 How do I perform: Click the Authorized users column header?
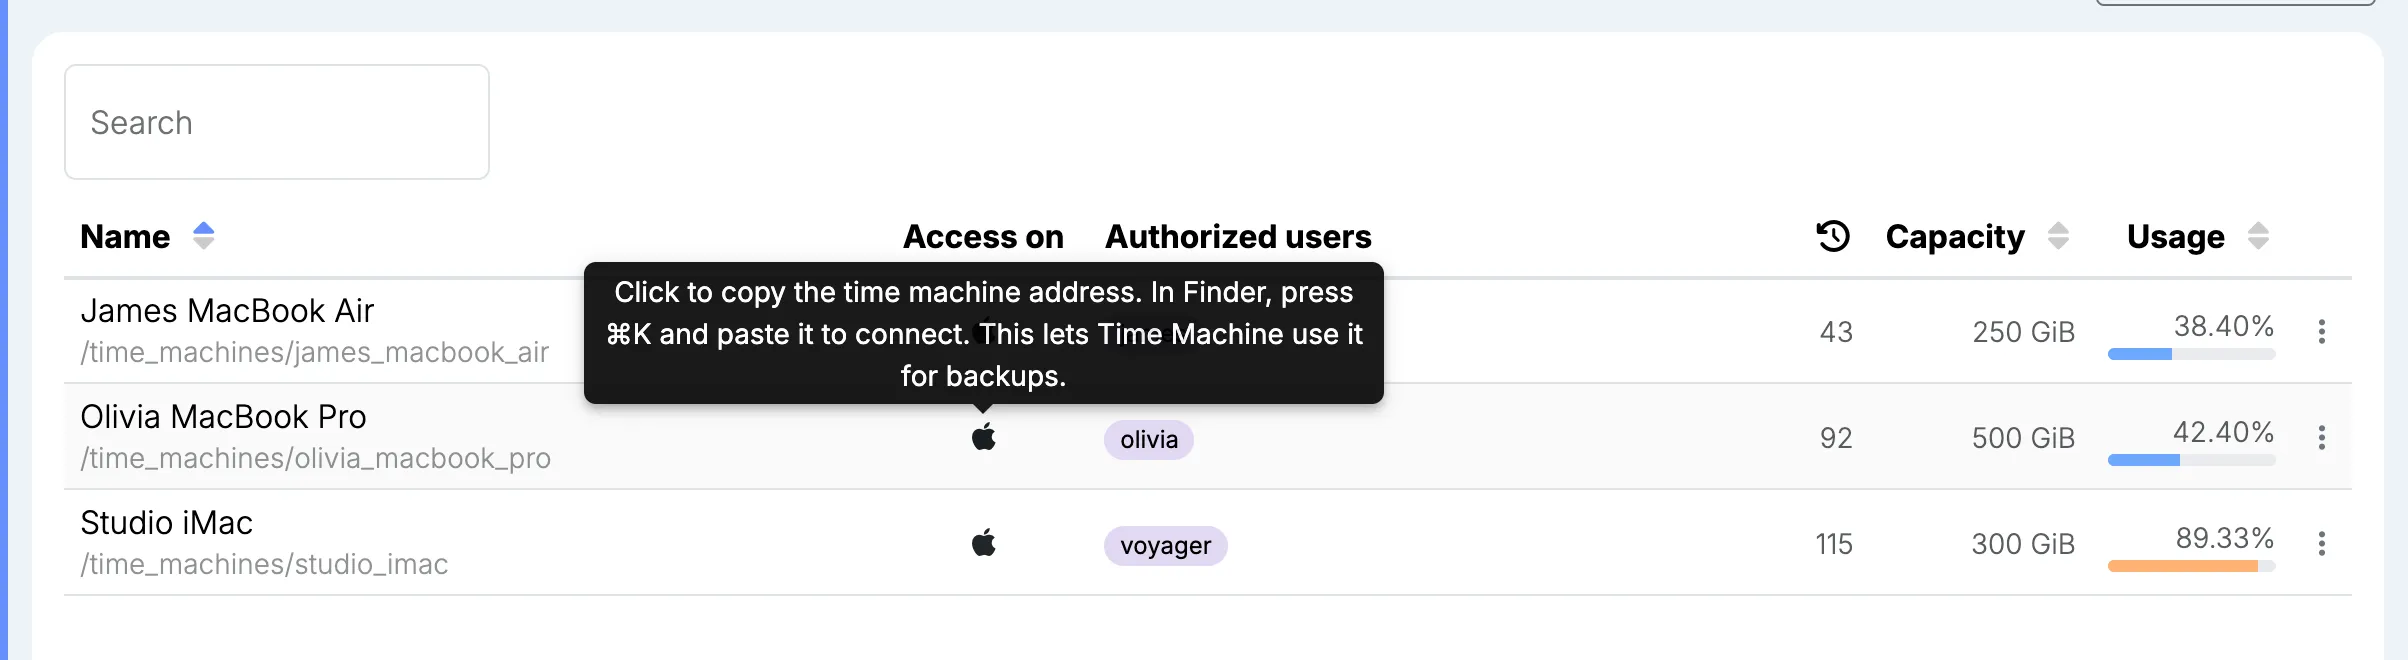click(1238, 237)
